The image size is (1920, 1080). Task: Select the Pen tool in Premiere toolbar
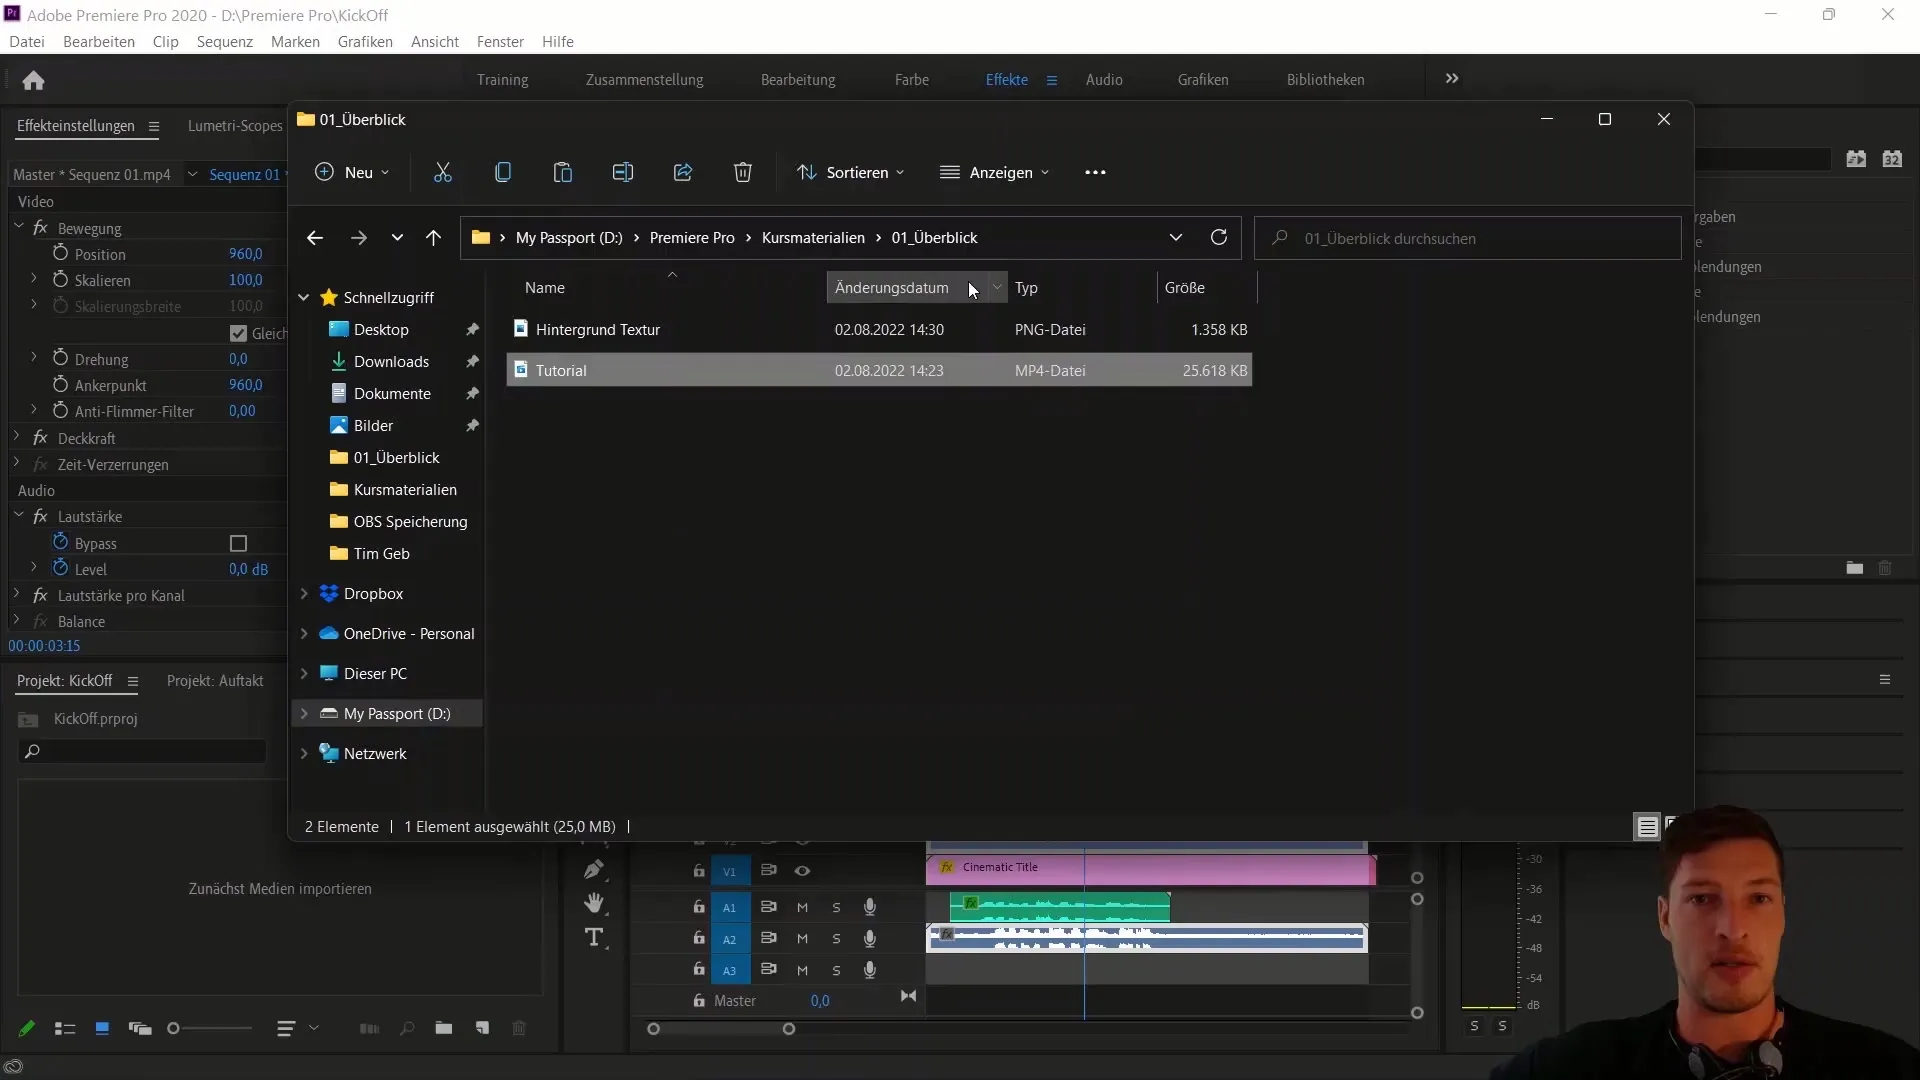click(594, 869)
